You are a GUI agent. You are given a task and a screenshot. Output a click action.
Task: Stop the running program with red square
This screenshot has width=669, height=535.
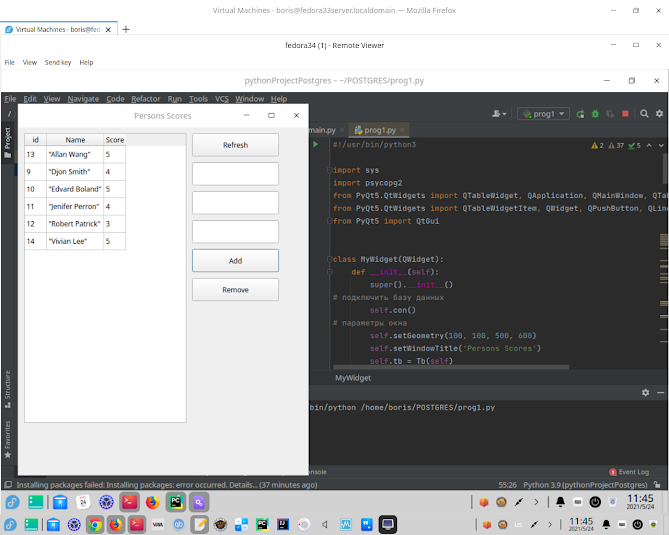tap(625, 114)
